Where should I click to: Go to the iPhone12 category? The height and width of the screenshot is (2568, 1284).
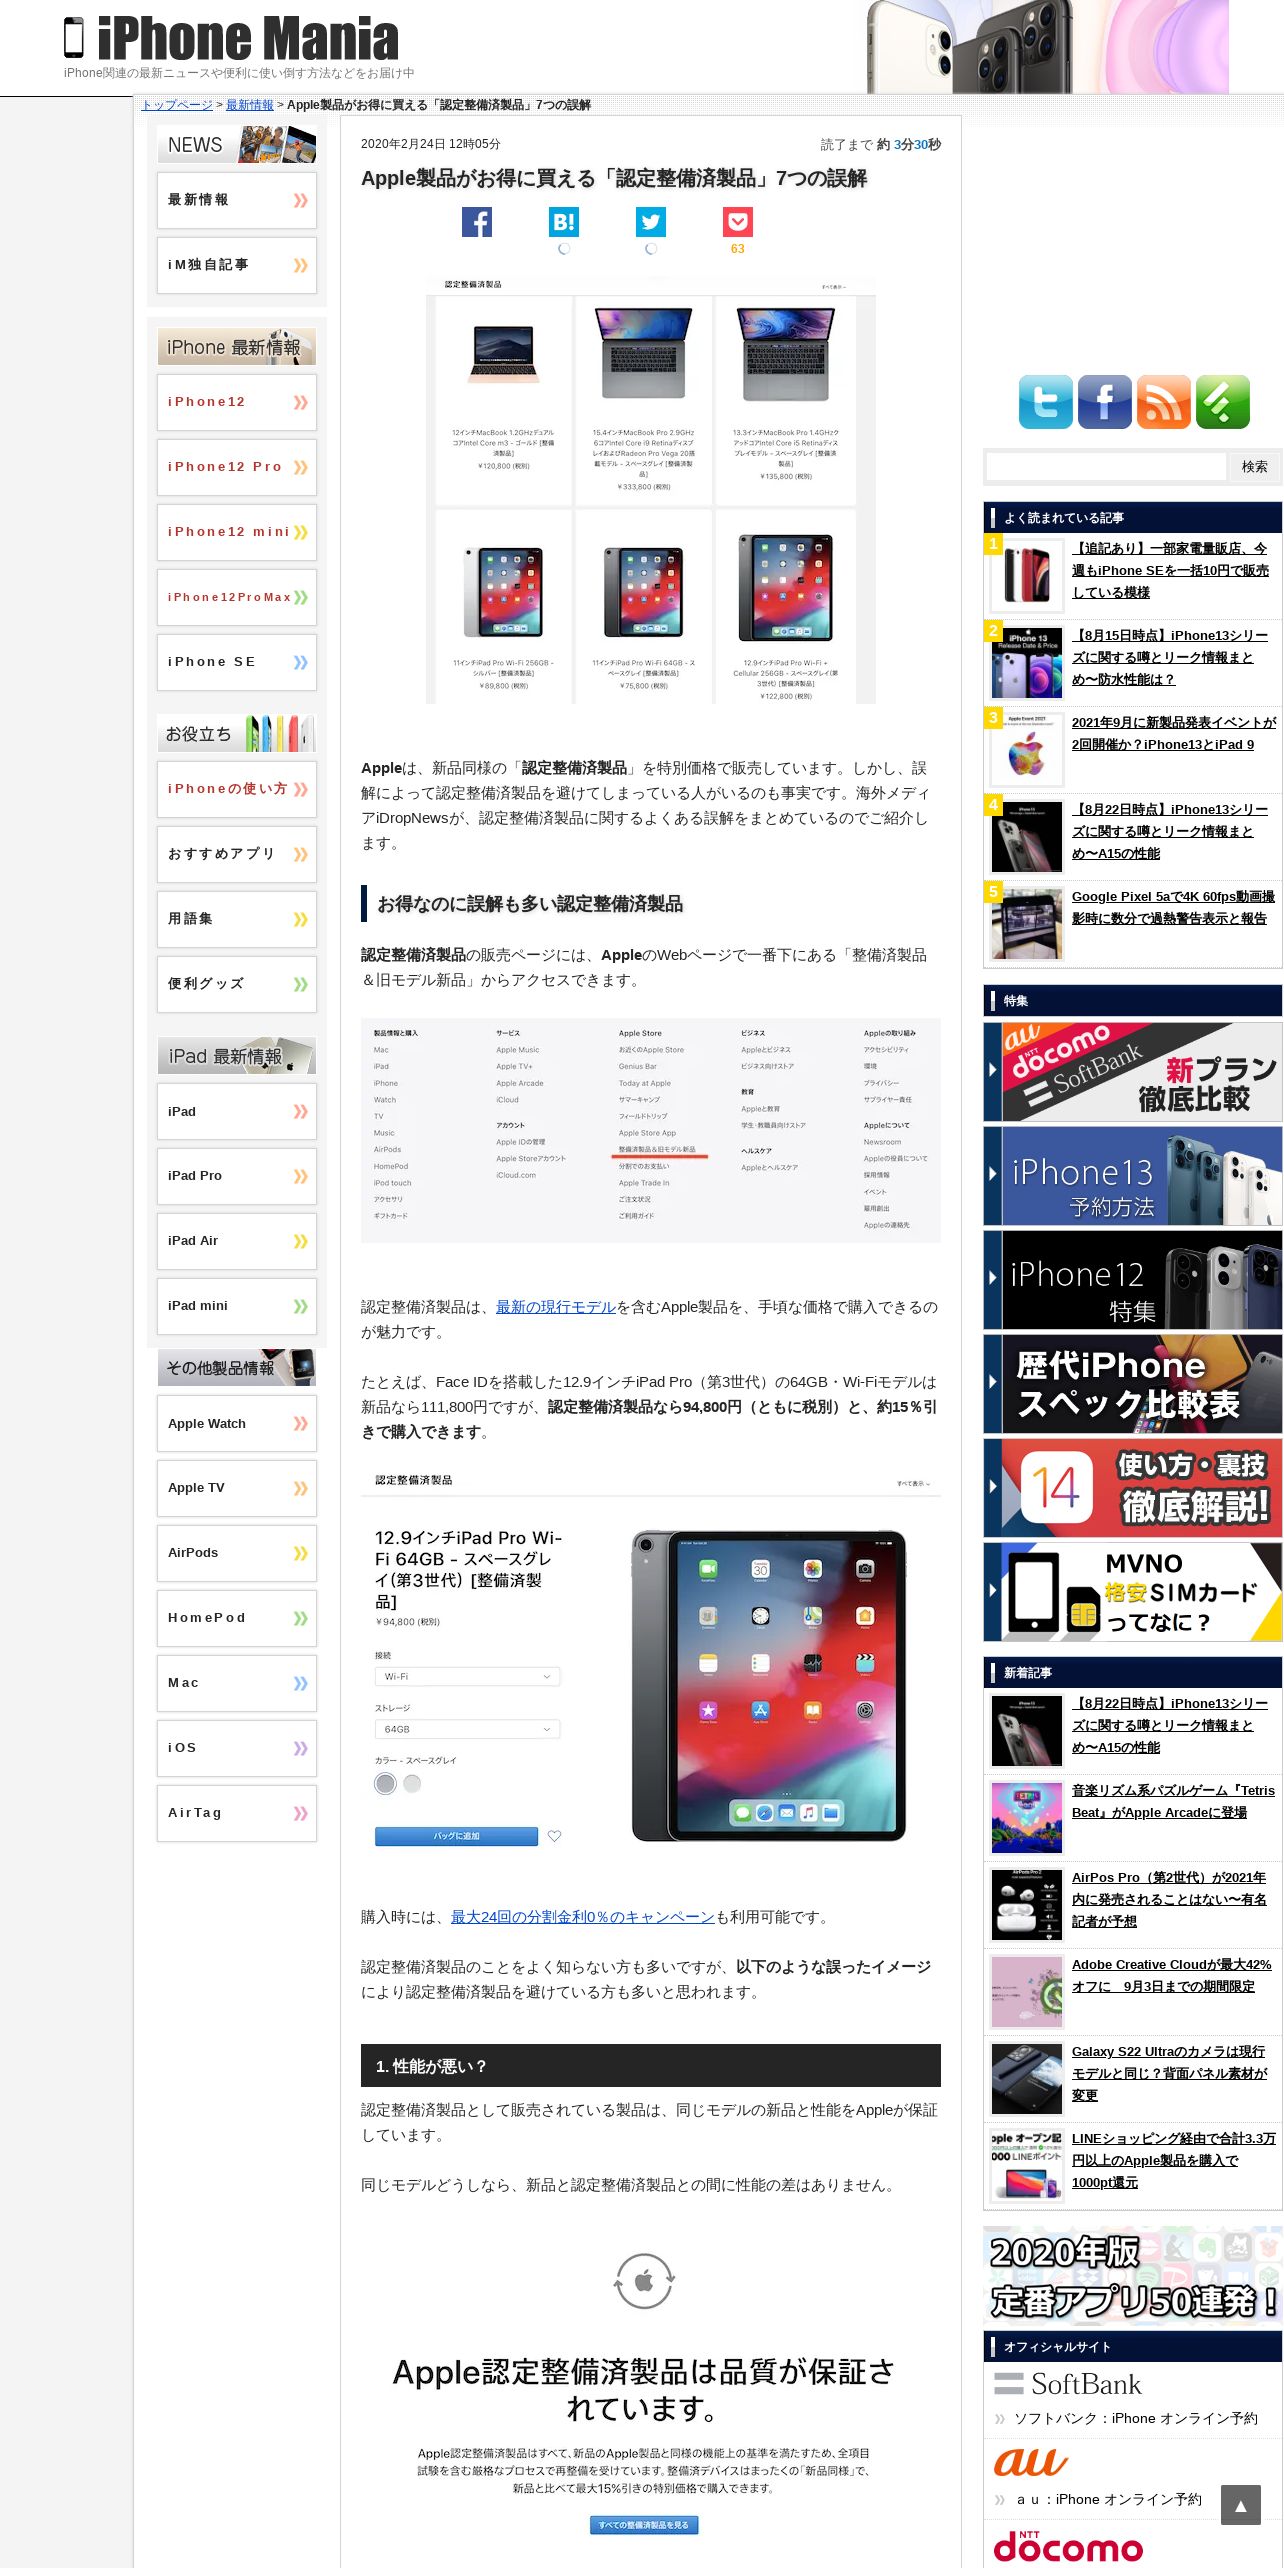click(237, 402)
